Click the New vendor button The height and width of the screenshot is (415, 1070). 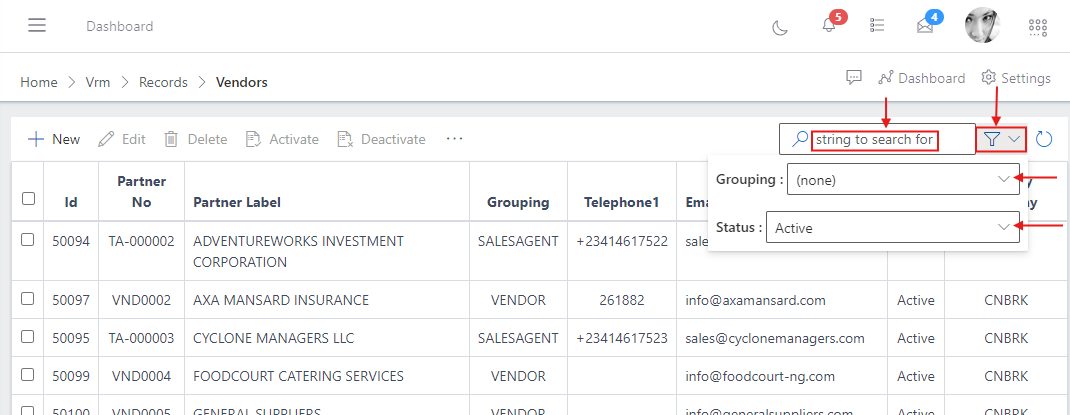[54, 139]
